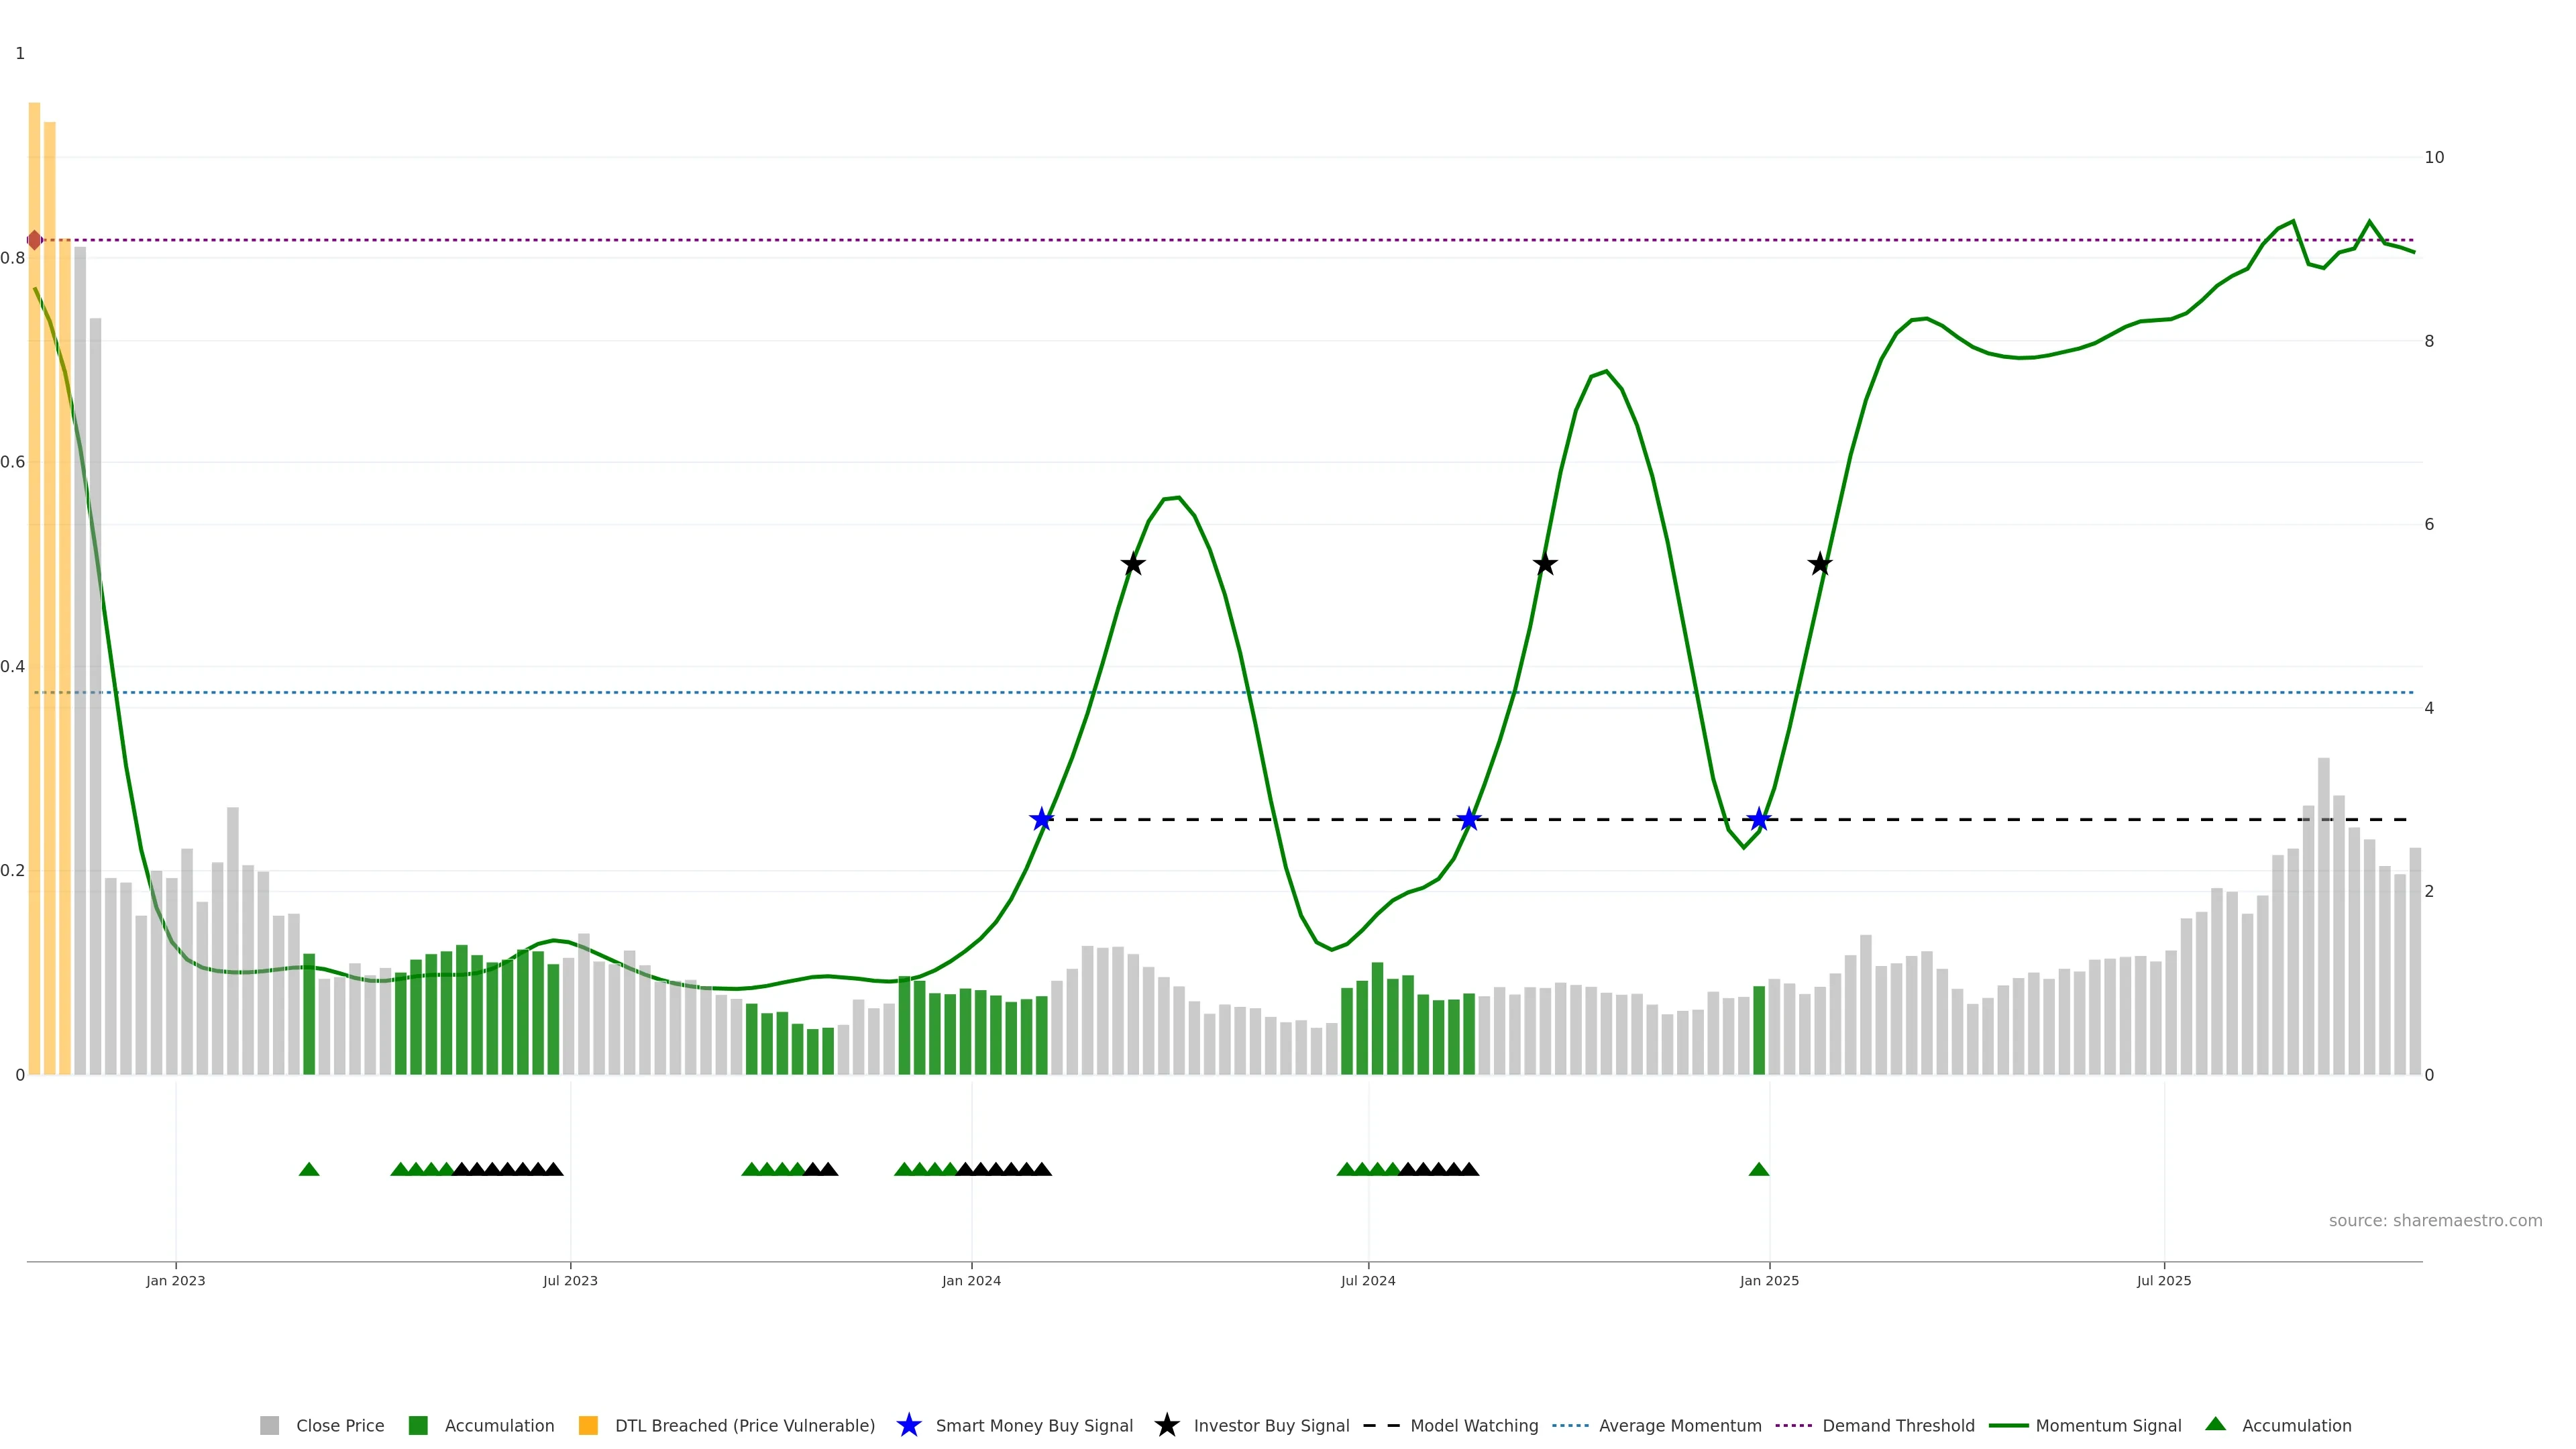This screenshot has height=1449, width=2576.
Task: Click the black star Investor Buy legend icon
Action: click(x=1166, y=1425)
